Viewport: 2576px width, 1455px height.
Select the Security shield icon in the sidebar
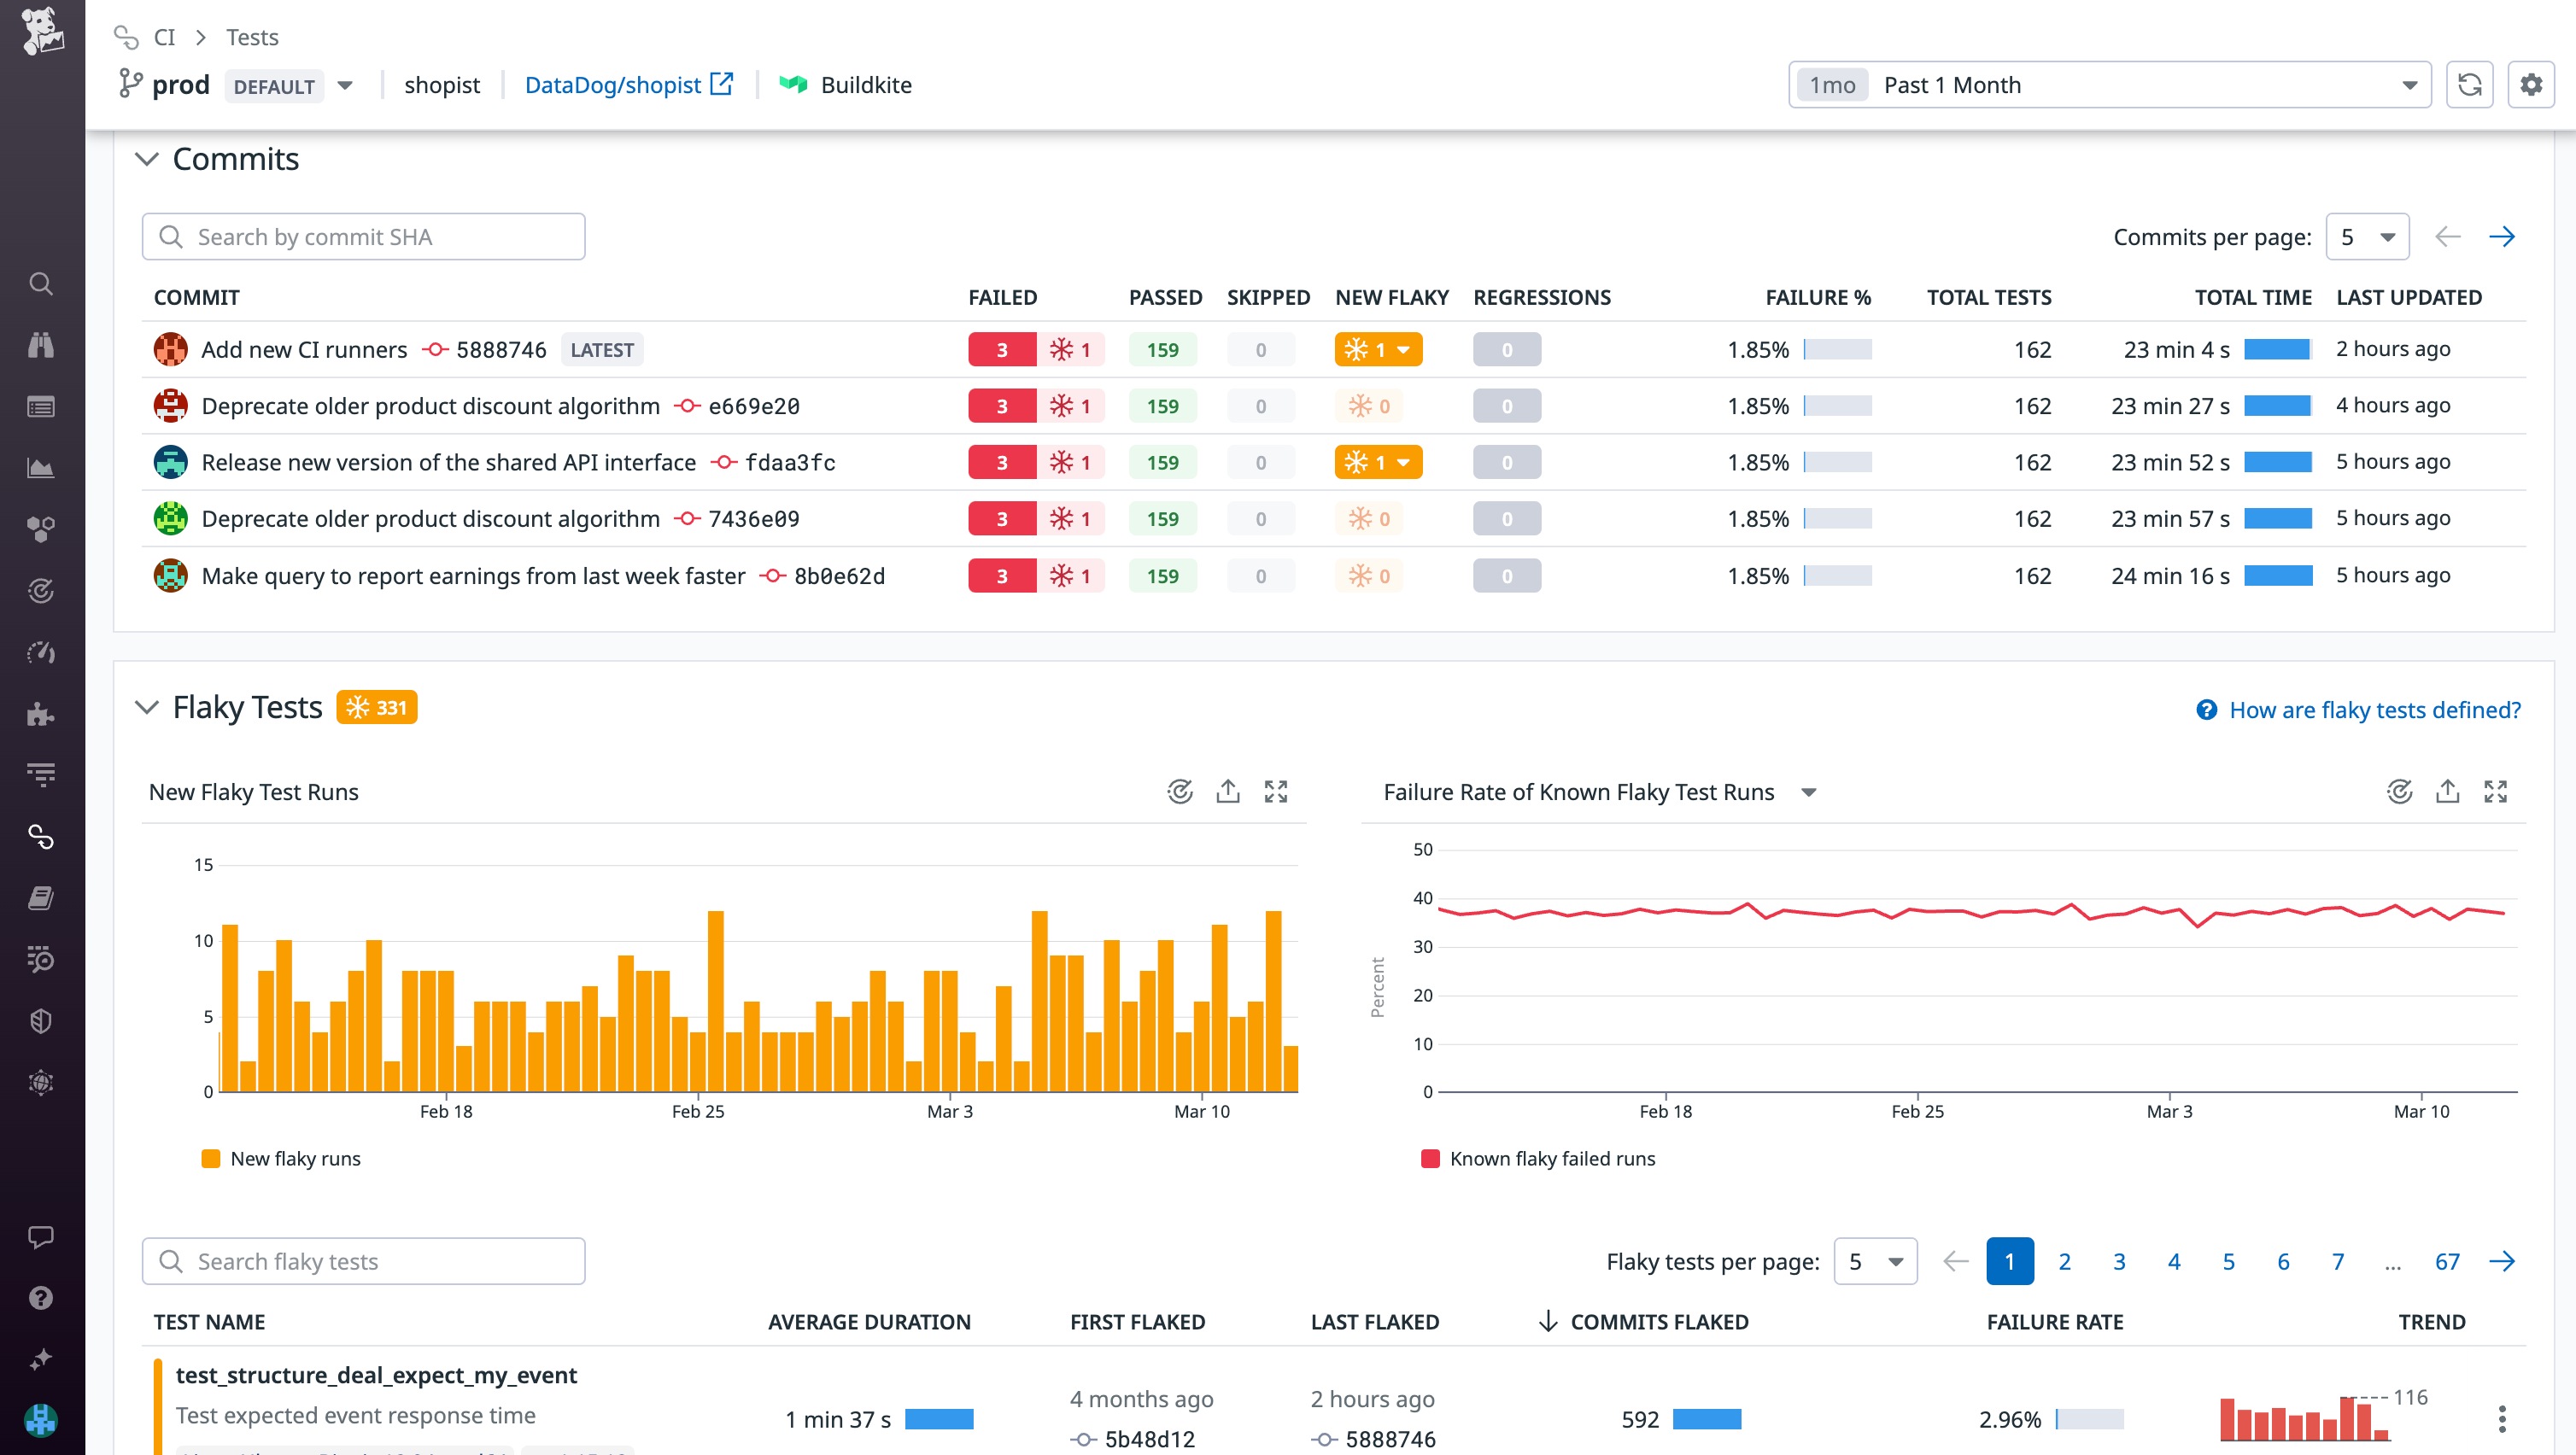40,1020
